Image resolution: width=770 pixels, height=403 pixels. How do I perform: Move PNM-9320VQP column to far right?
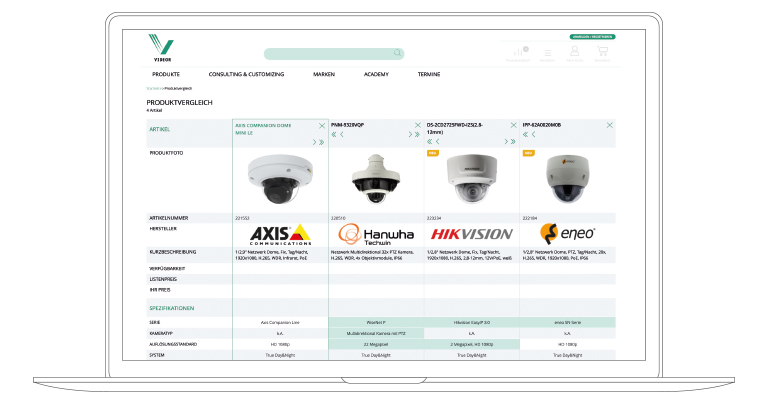pos(417,134)
